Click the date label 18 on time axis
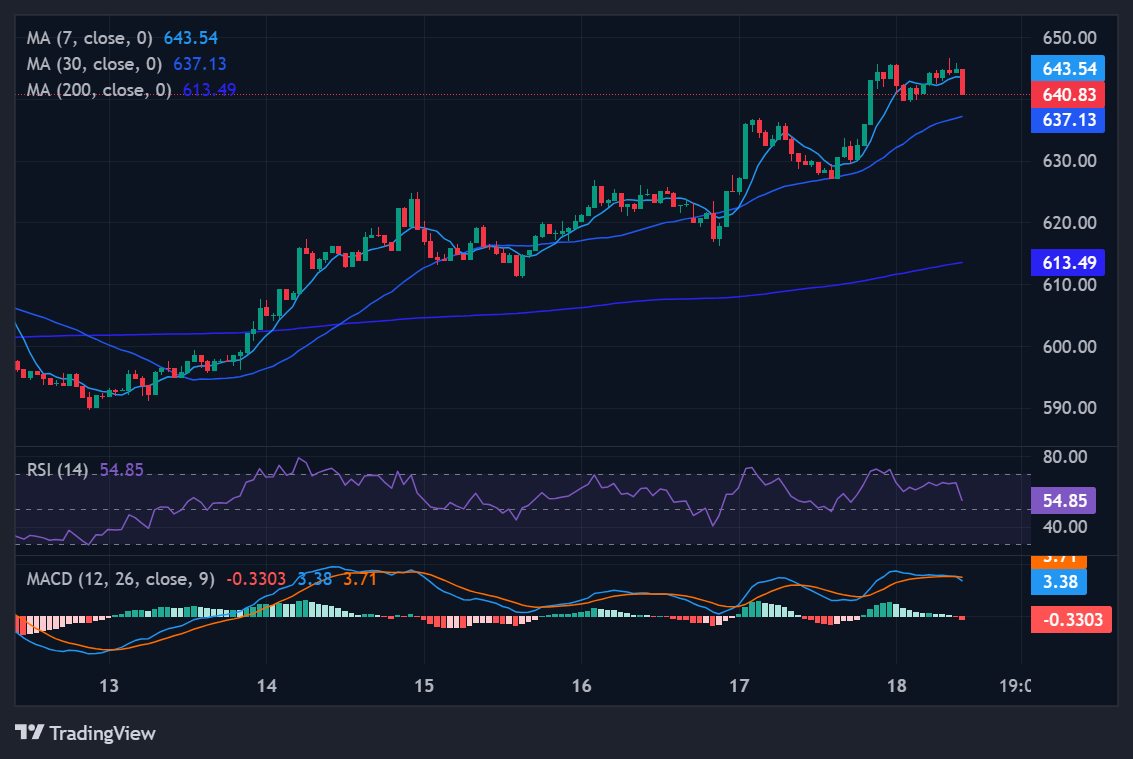Image resolution: width=1133 pixels, height=759 pixels. (x=896, y=686)
